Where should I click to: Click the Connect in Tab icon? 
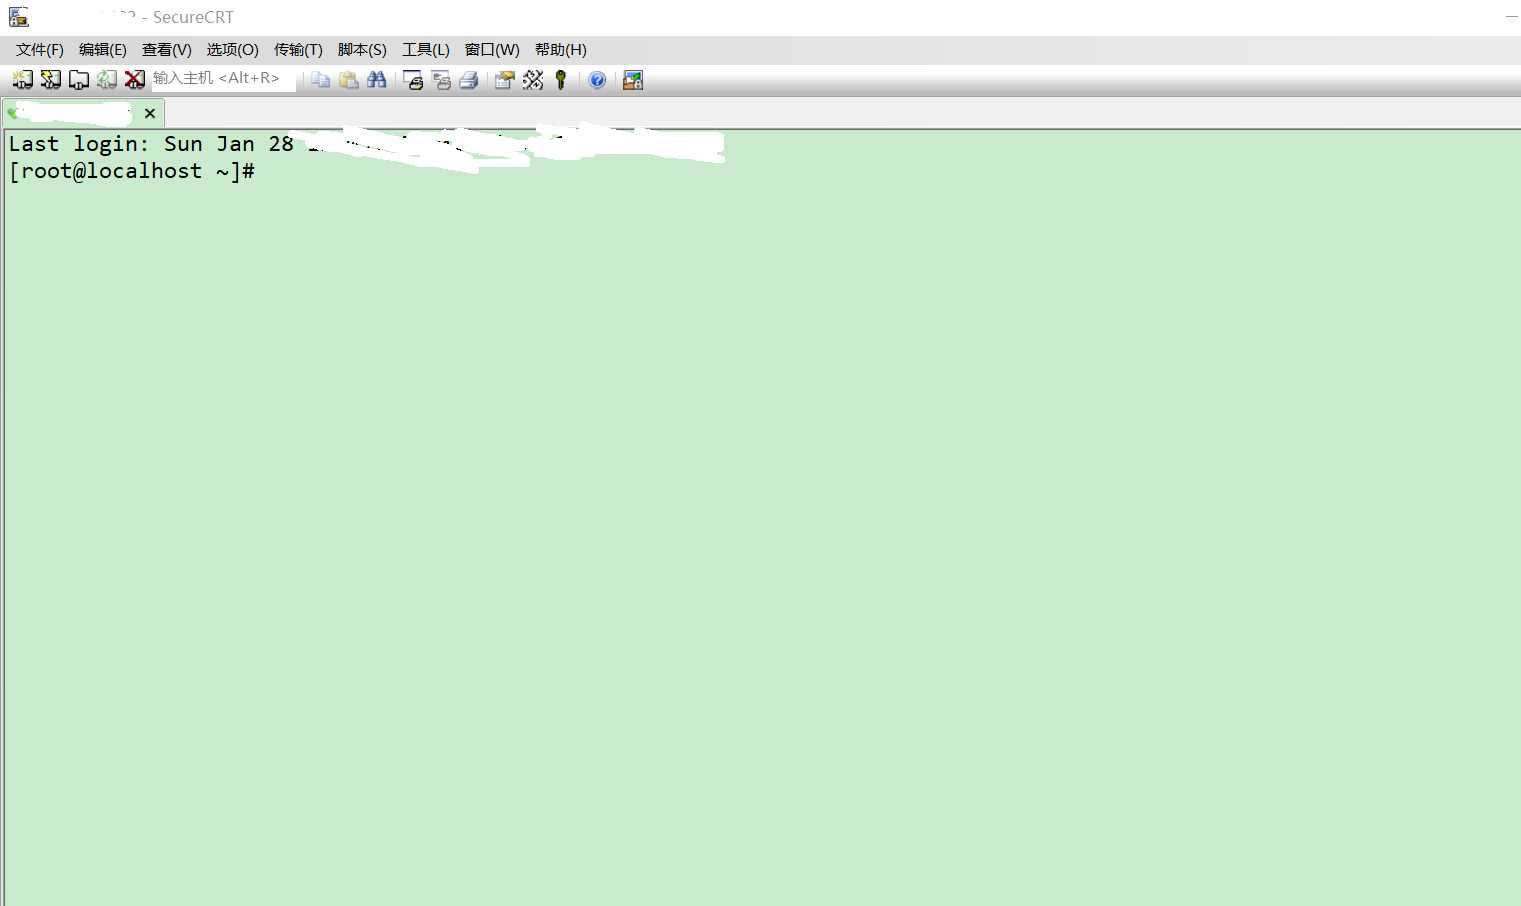coord(78,80)
